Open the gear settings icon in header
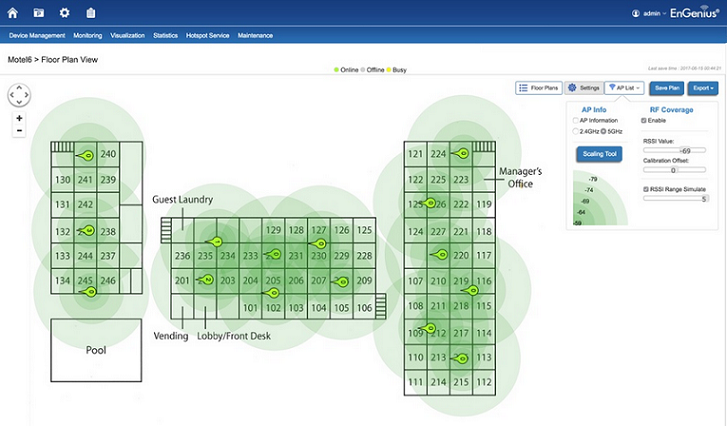The image size is (727, 426). point(65,13)
